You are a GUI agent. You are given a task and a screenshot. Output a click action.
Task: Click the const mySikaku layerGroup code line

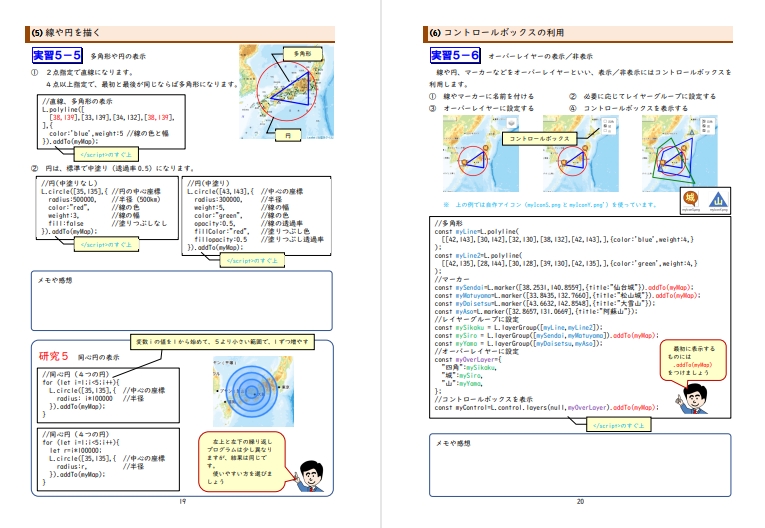tap(519, 327)
